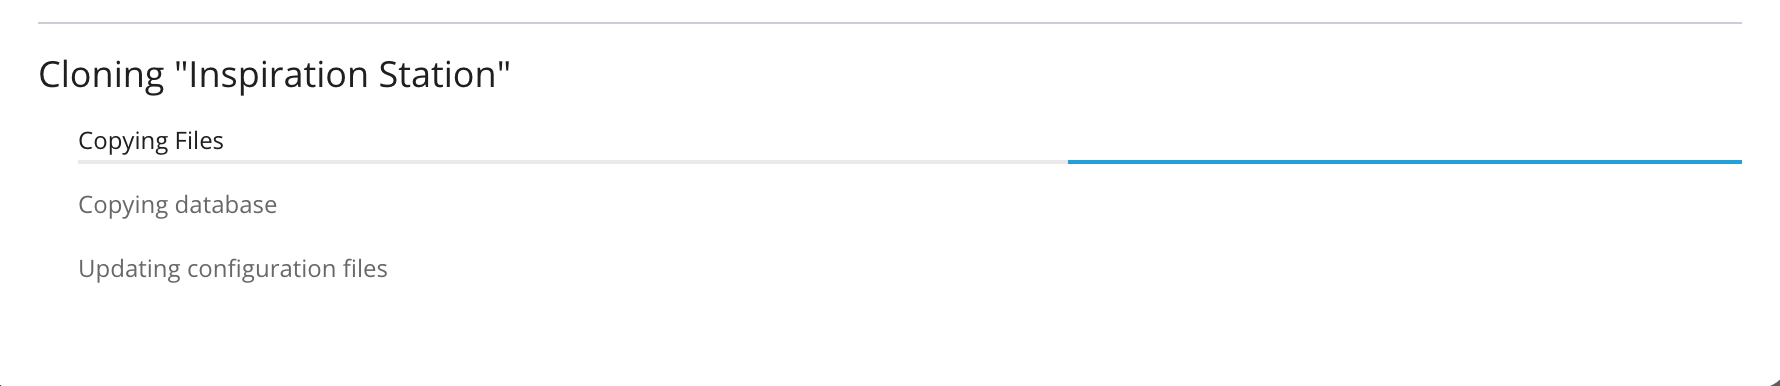Click the Cloning "Inspiration Station" heading
Viewport: 1780px width, 386px height.
pyautogui.click(x=274, y=75)
